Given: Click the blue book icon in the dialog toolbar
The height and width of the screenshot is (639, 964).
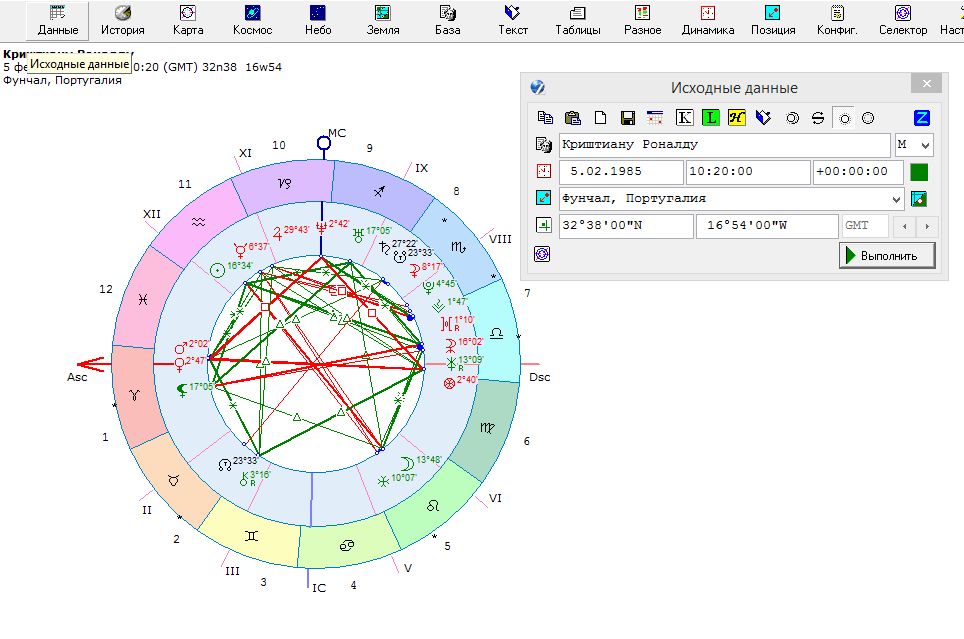Looking at the screenshot, I should pyautogui.click(x=763, y=117).
